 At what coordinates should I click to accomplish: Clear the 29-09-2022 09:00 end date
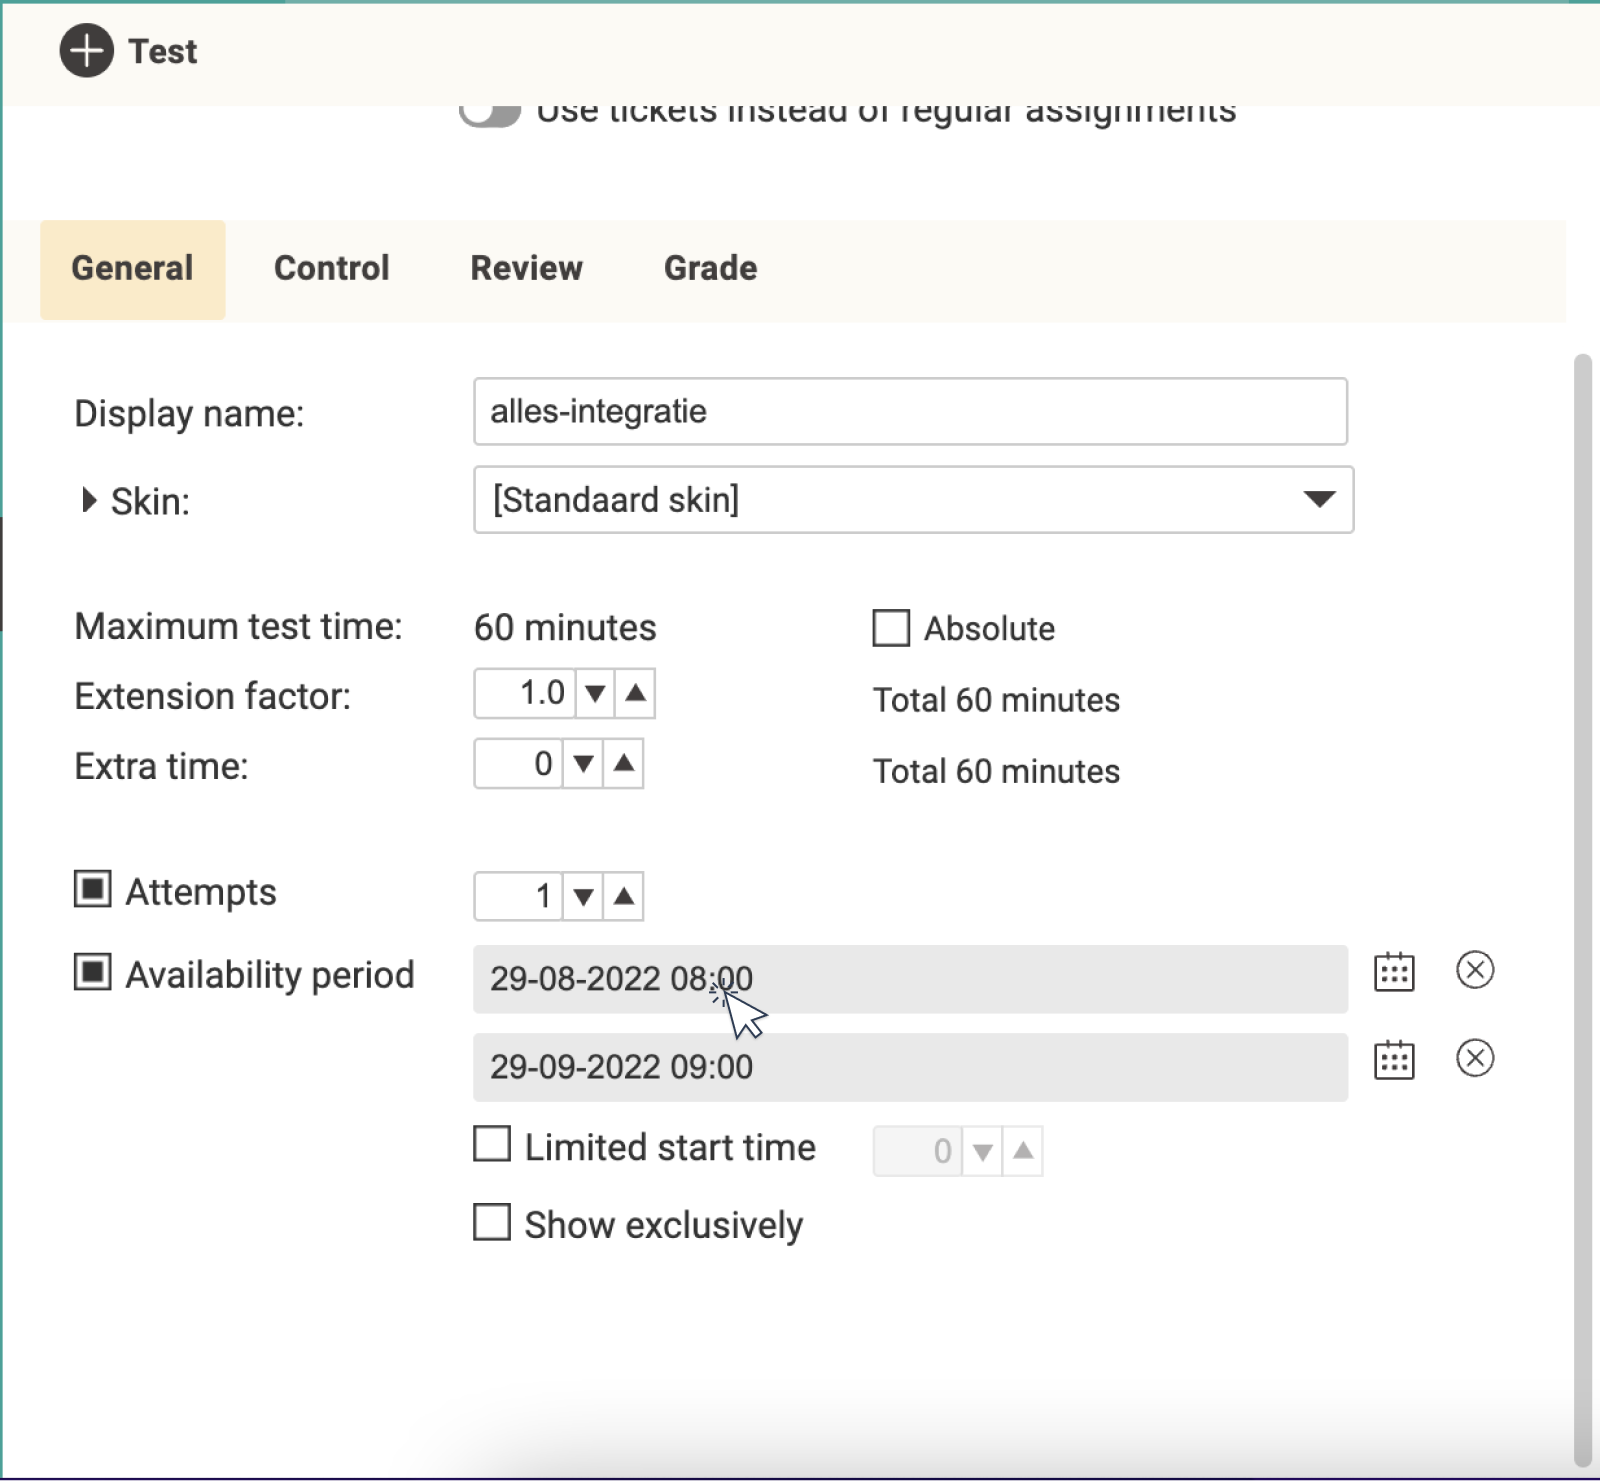(1475, 1058)
